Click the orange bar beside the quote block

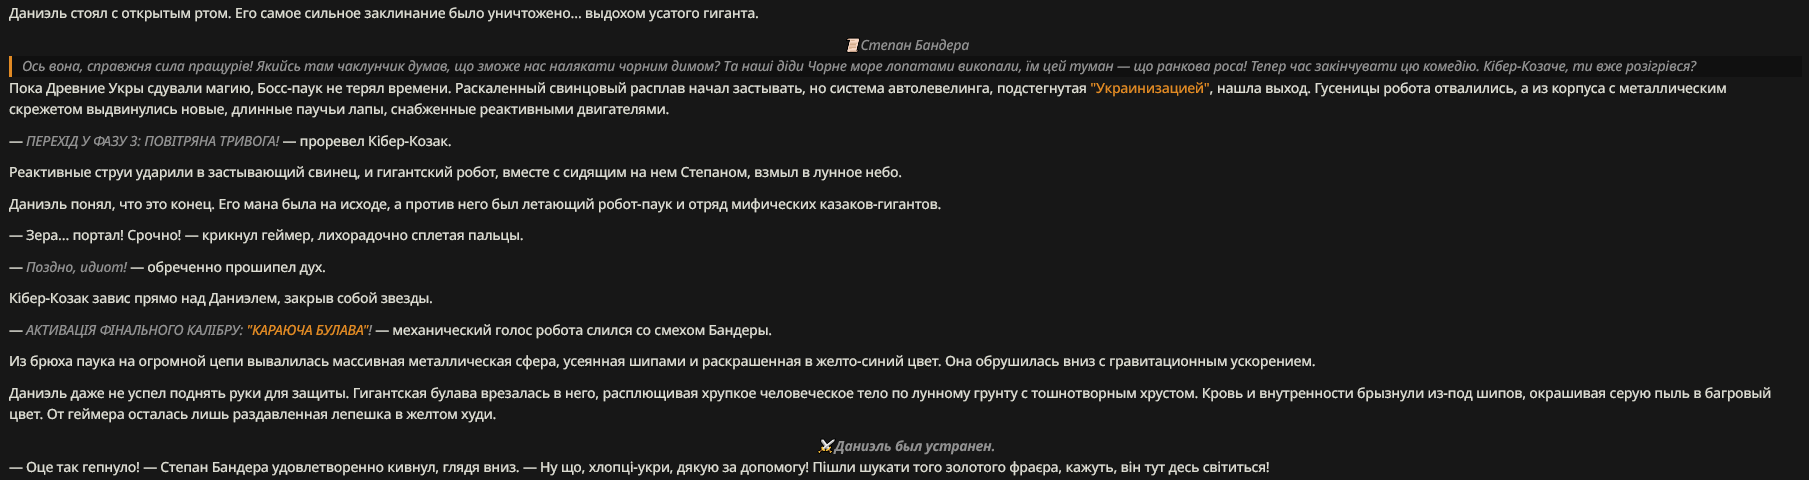(10, 67)
